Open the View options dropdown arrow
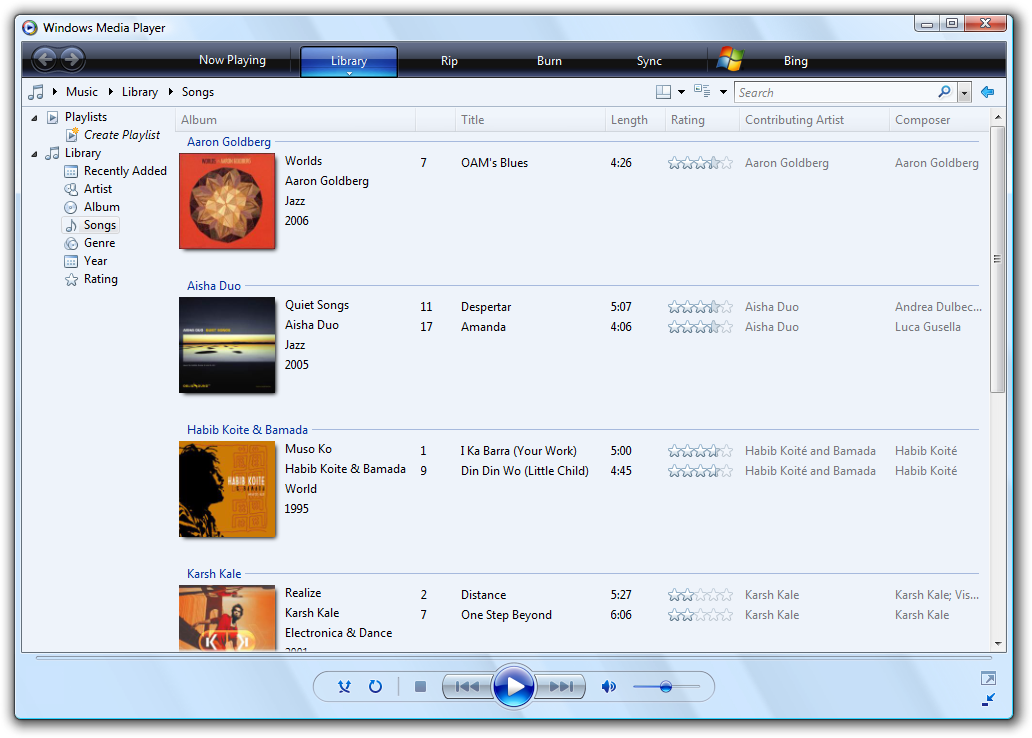The width and height of the screenshot is (1032, 738). (x=723, y=92)
